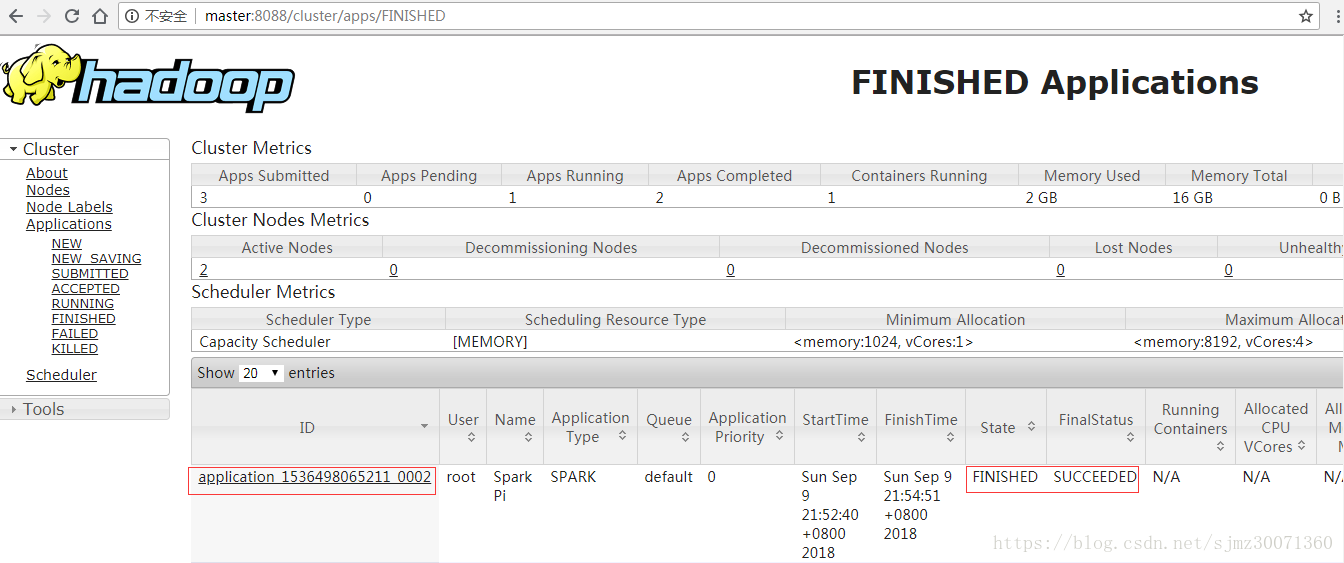Image resolution: width=1344 pixels, height=563 pixels.
Task: Sort by User column sort icon
Action: click(471, 437)
